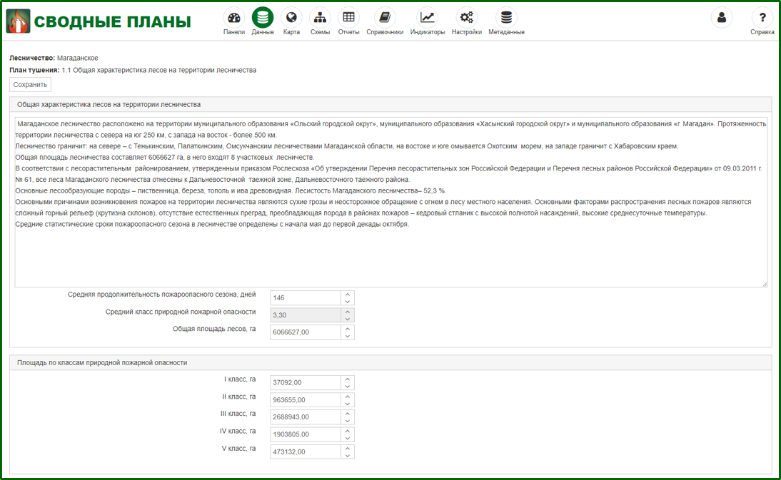This screenshot has height=480, width=781.
Task: Focus the fire season duration field 146
Action: (x=305, y=298)
